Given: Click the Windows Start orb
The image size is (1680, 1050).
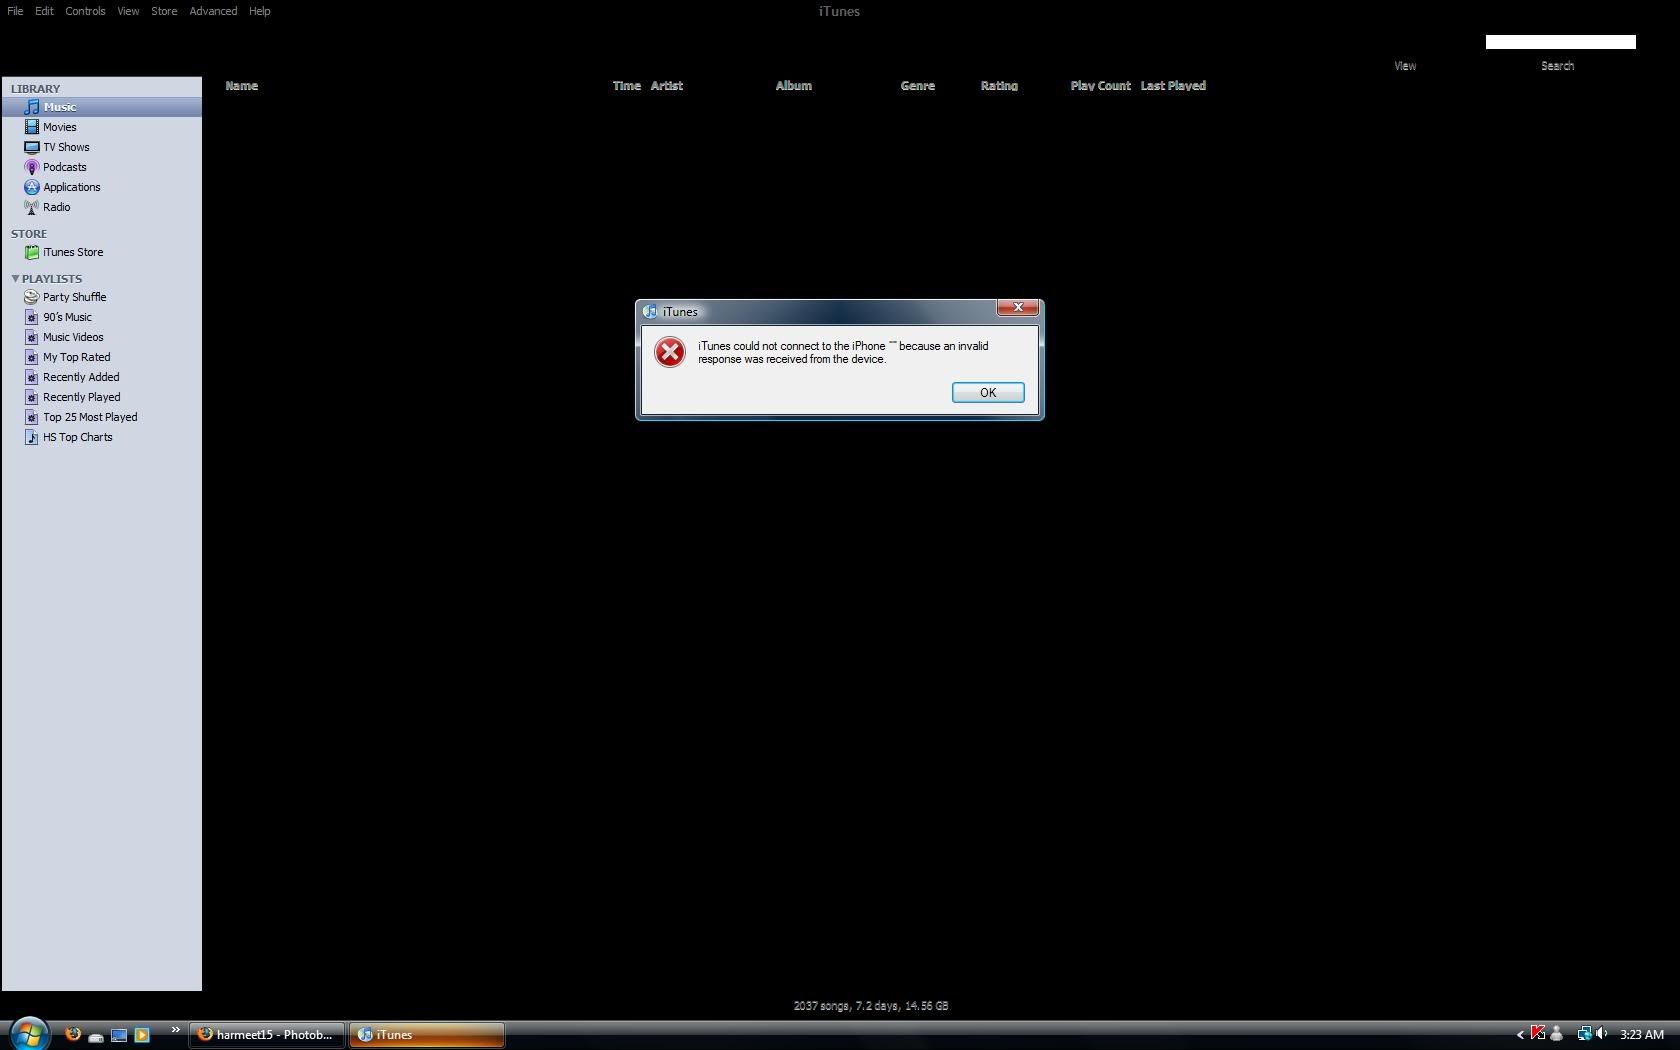Looking at the screenshot, I should click(x=29, y=1033).
